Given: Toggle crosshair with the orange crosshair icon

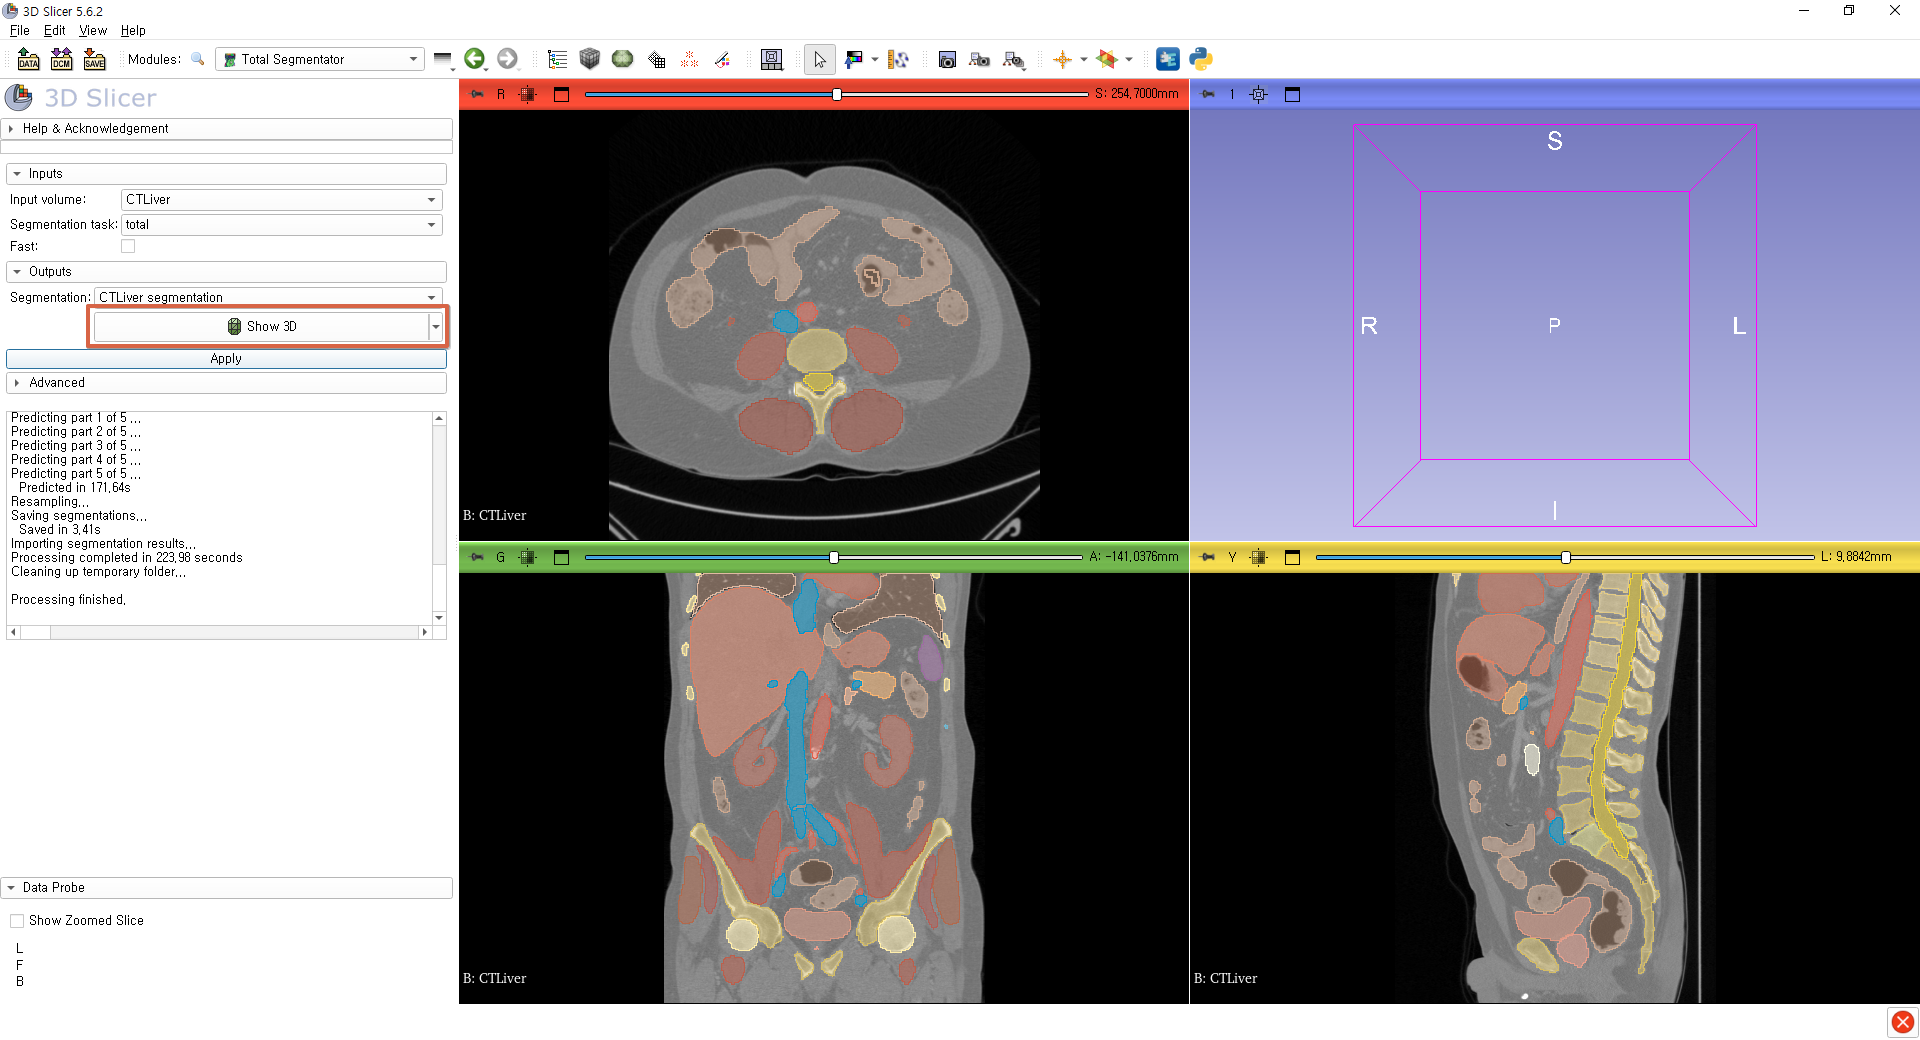Looking at the screenshot, I should pos(1062,60).
